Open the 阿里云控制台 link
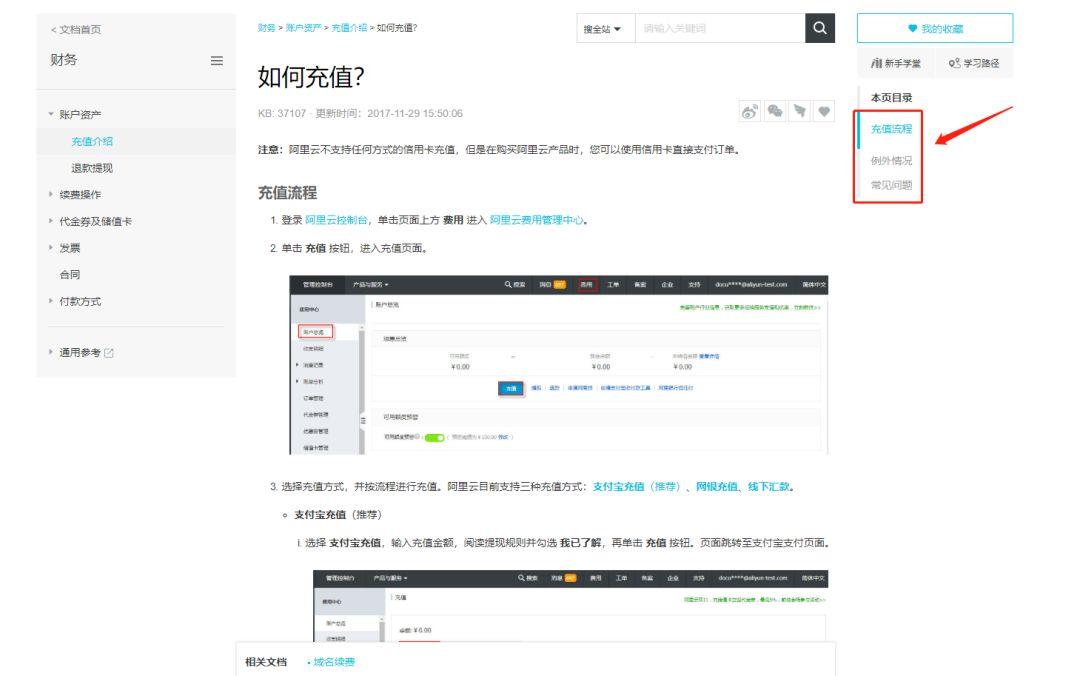This screenshot has width=1080, height=676. click(336, 220)
